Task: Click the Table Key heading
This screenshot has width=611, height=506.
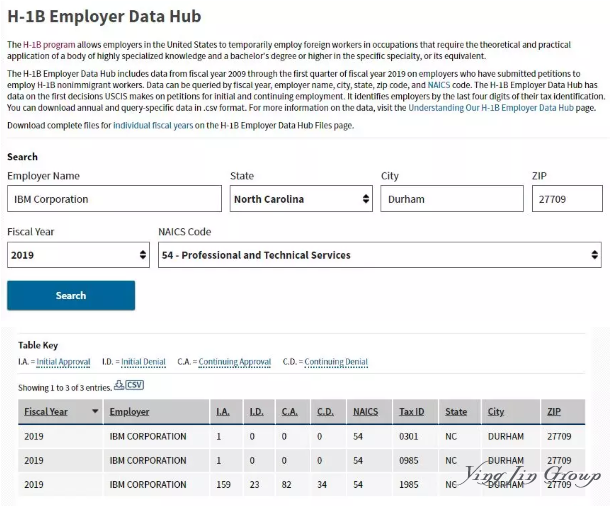Action: [38, 345]
